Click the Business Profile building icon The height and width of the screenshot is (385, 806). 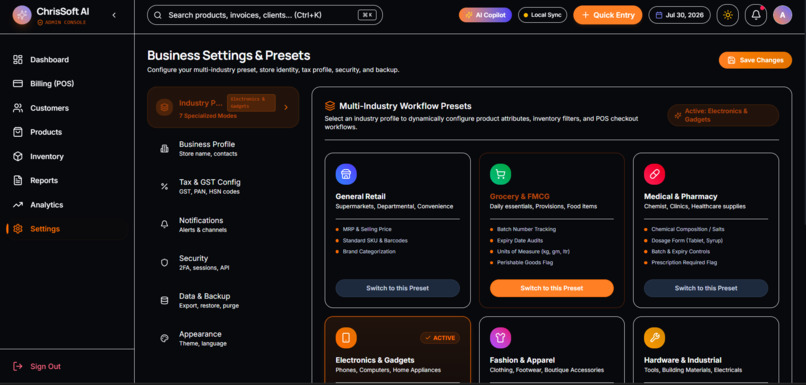coord(164,149)
